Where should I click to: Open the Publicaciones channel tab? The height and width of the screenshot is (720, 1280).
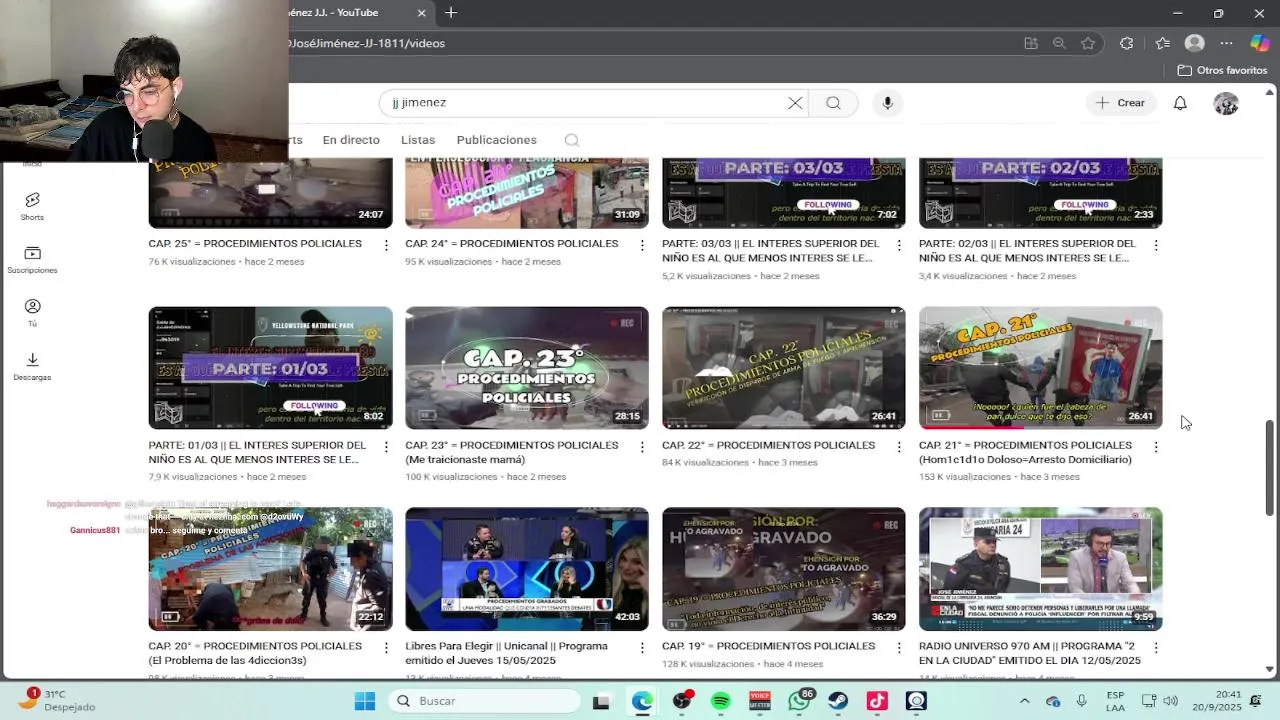click(496, 140)
